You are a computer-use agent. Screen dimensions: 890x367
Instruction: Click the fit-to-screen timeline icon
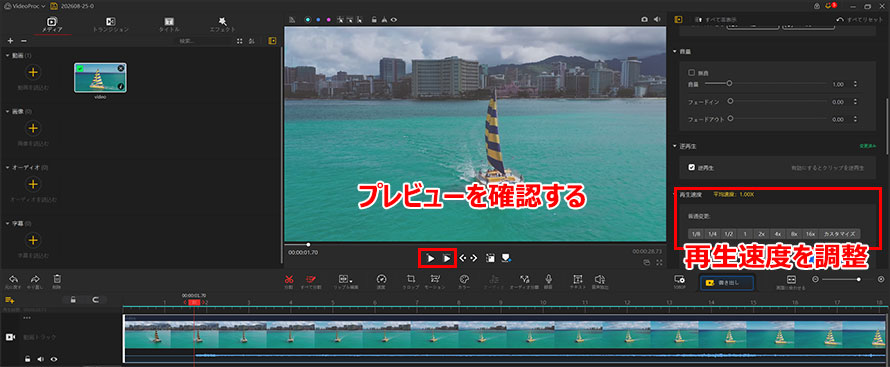[x=792, y=280]
